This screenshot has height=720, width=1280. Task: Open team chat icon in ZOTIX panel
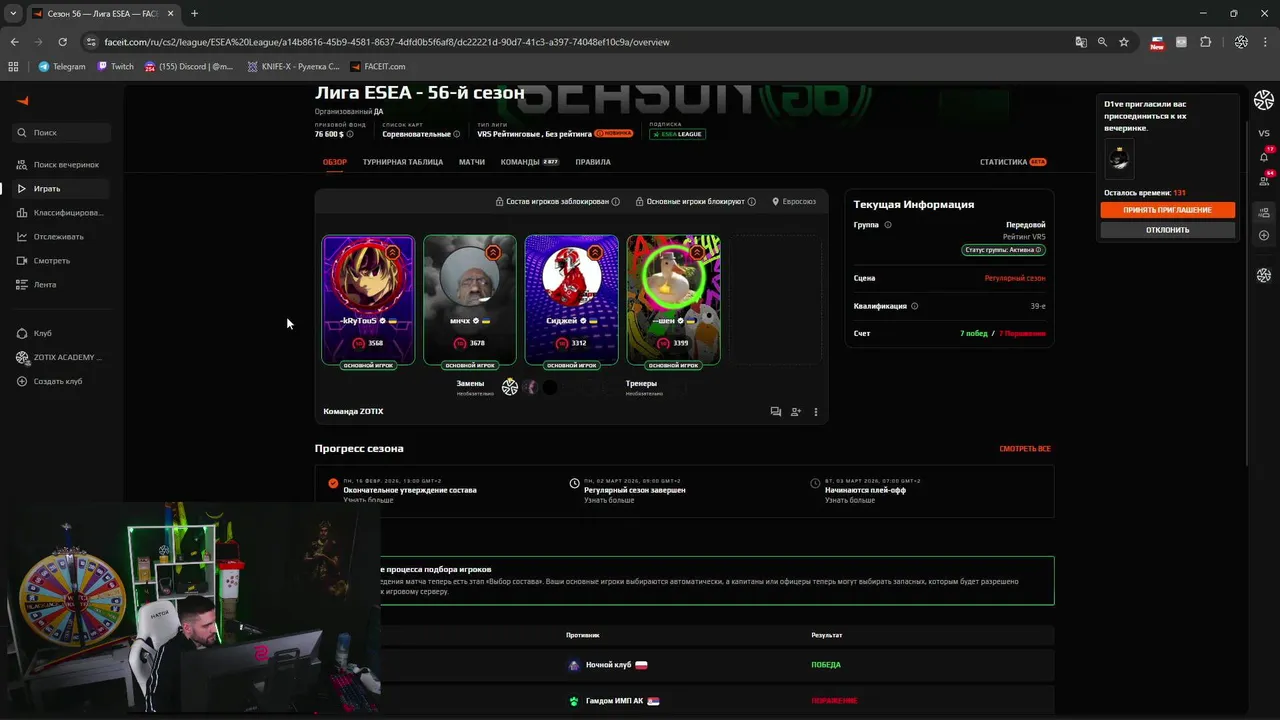coord(775,411)
